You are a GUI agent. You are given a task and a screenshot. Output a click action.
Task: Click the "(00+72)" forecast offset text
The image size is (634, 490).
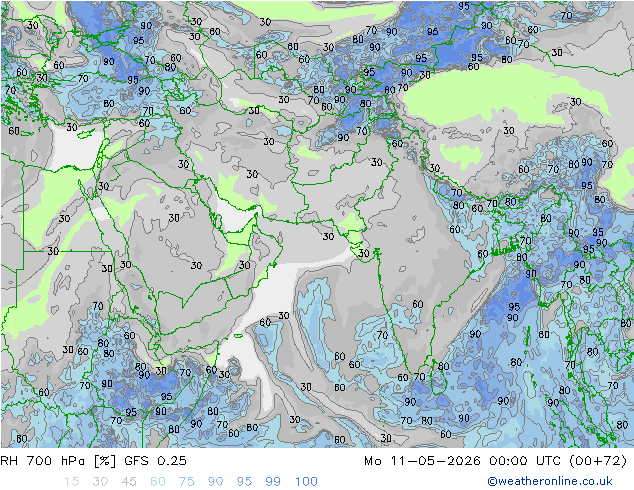pyautogui.click(x=598, y=460)
